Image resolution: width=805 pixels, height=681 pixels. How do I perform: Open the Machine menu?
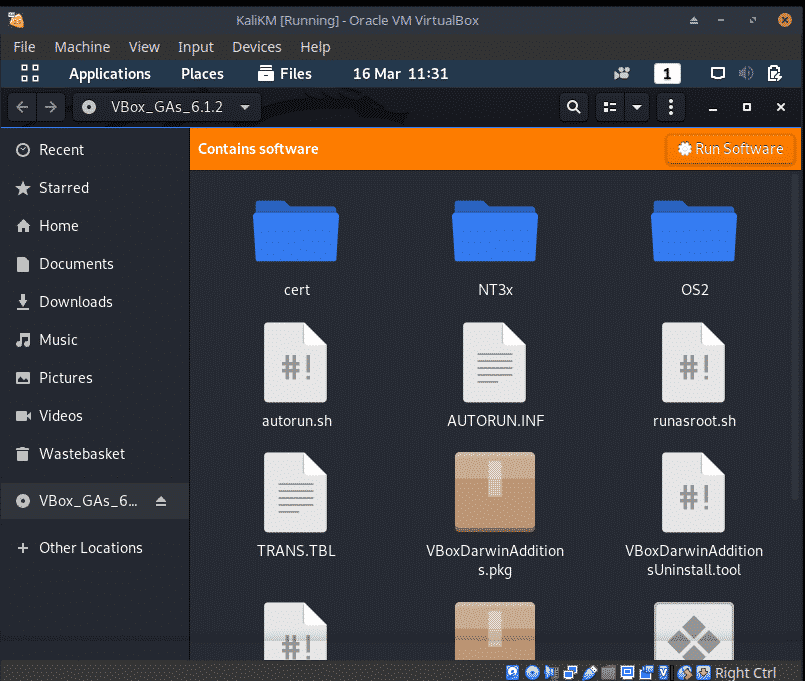(x=82, y=47)
